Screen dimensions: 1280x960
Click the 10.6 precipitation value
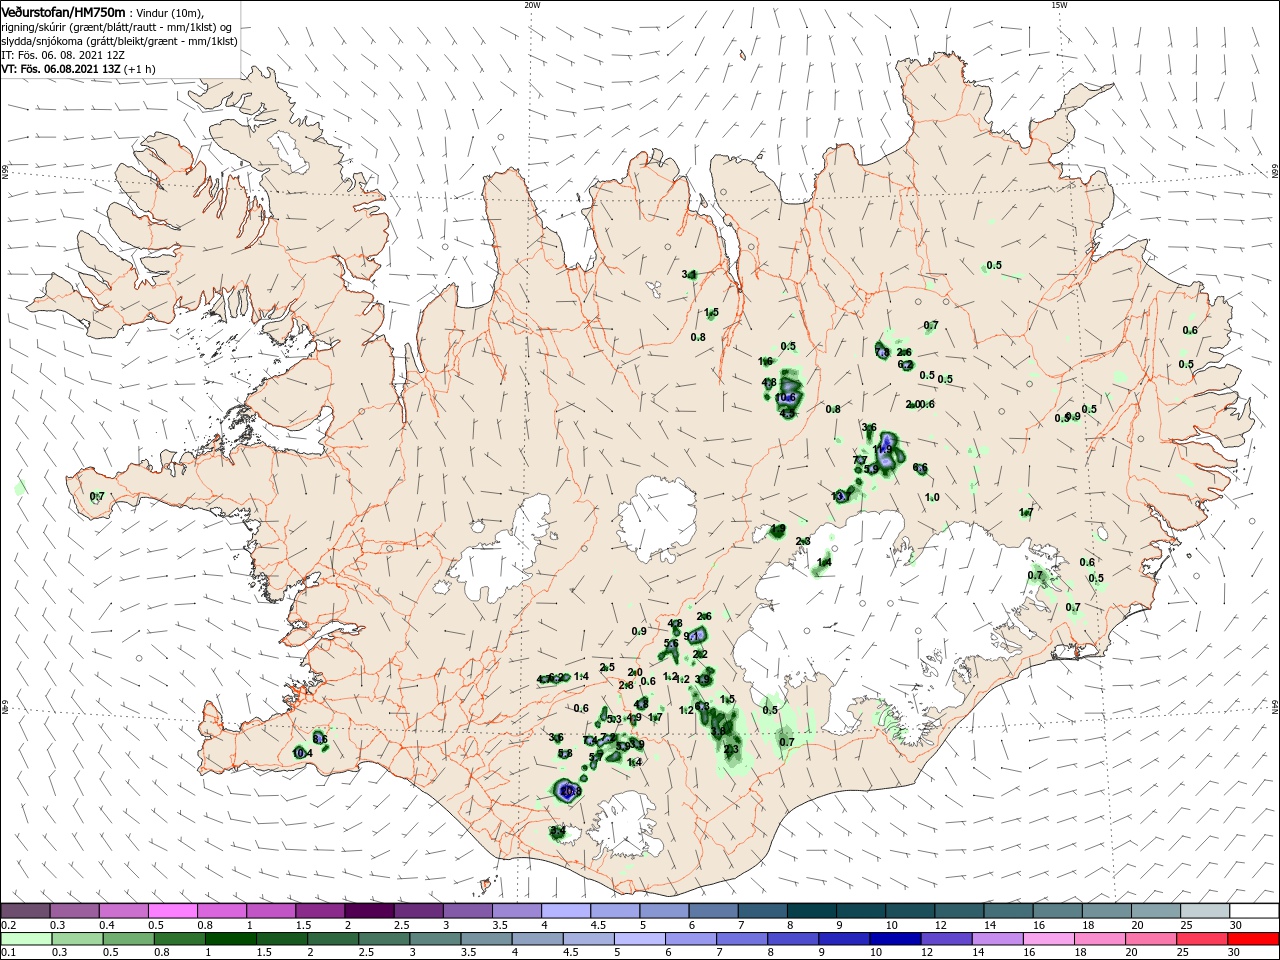786,398
